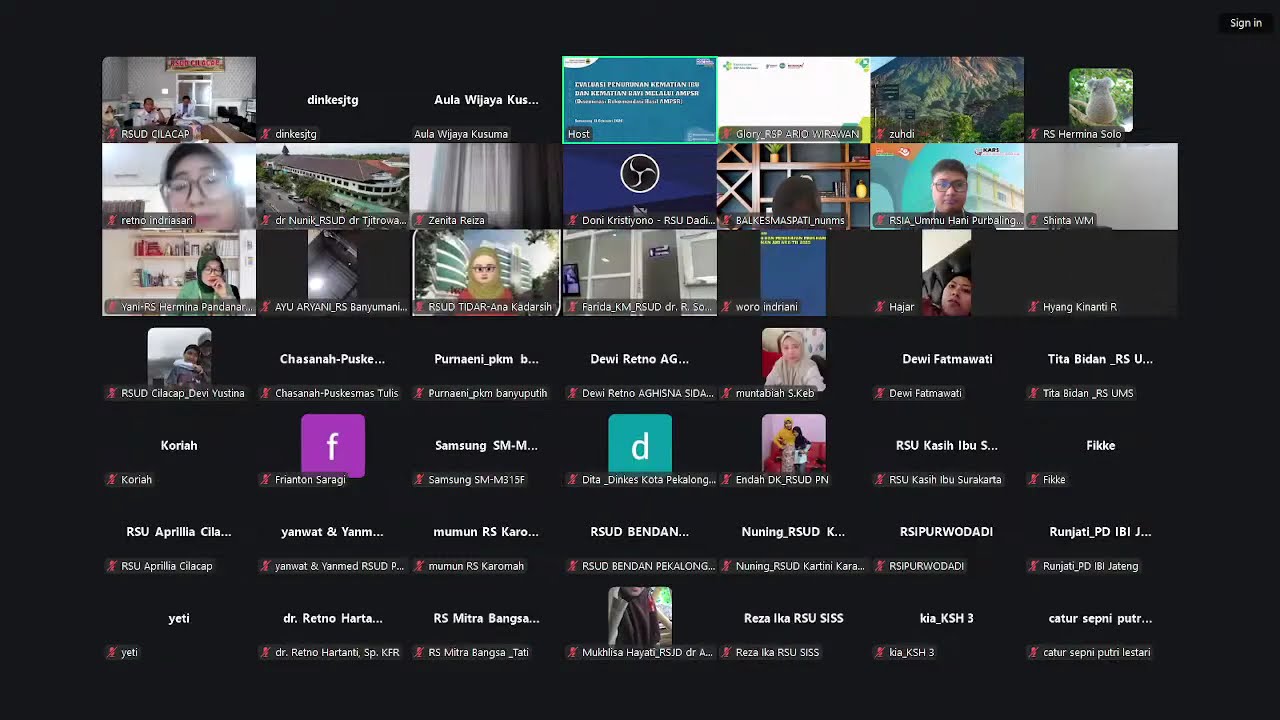The image size is (1280, 720).
Task: Select Yani-RS Hermina Pandanaran video tile
Action: click(x=179, y=272)
